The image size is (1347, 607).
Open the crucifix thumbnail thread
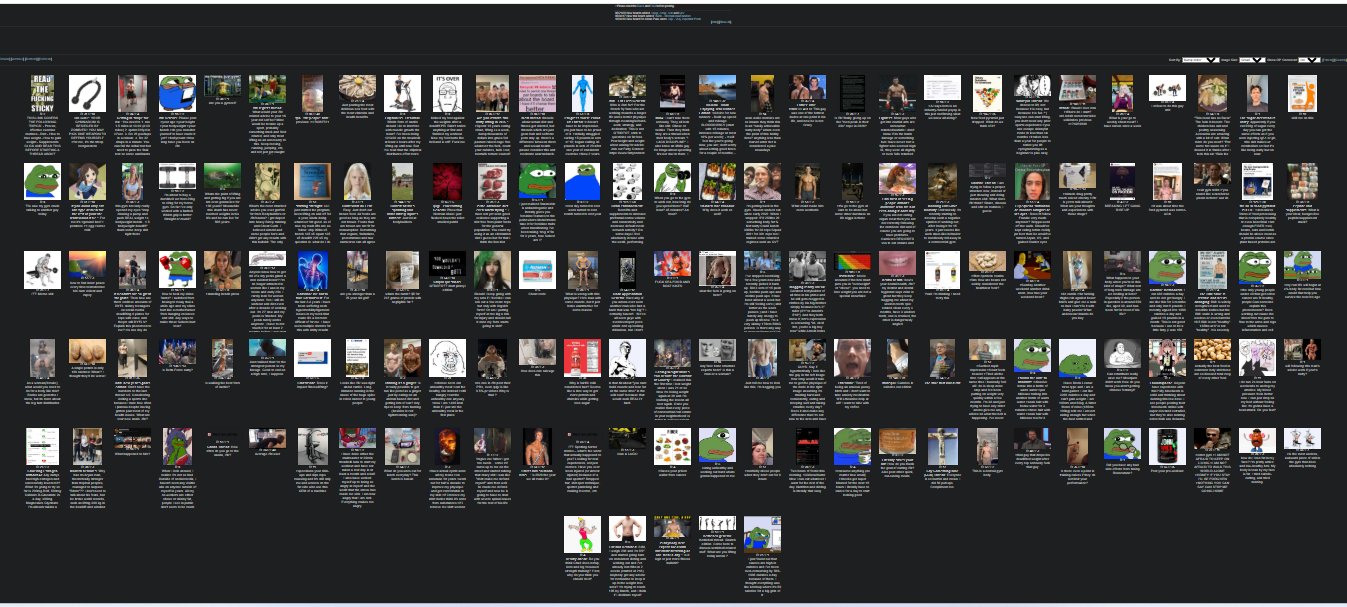(x=942, y=446)
